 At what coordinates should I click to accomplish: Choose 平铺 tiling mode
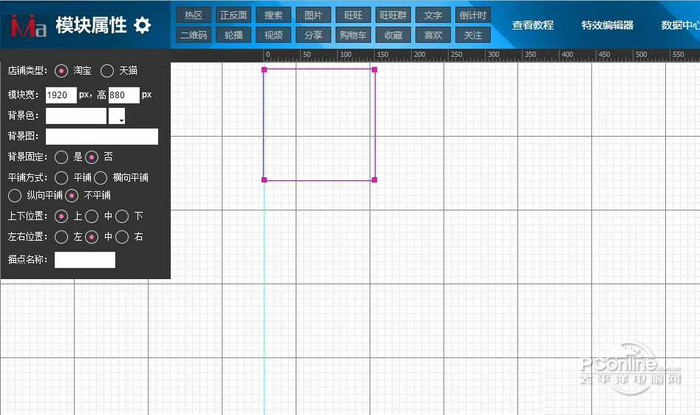point(61,178)
